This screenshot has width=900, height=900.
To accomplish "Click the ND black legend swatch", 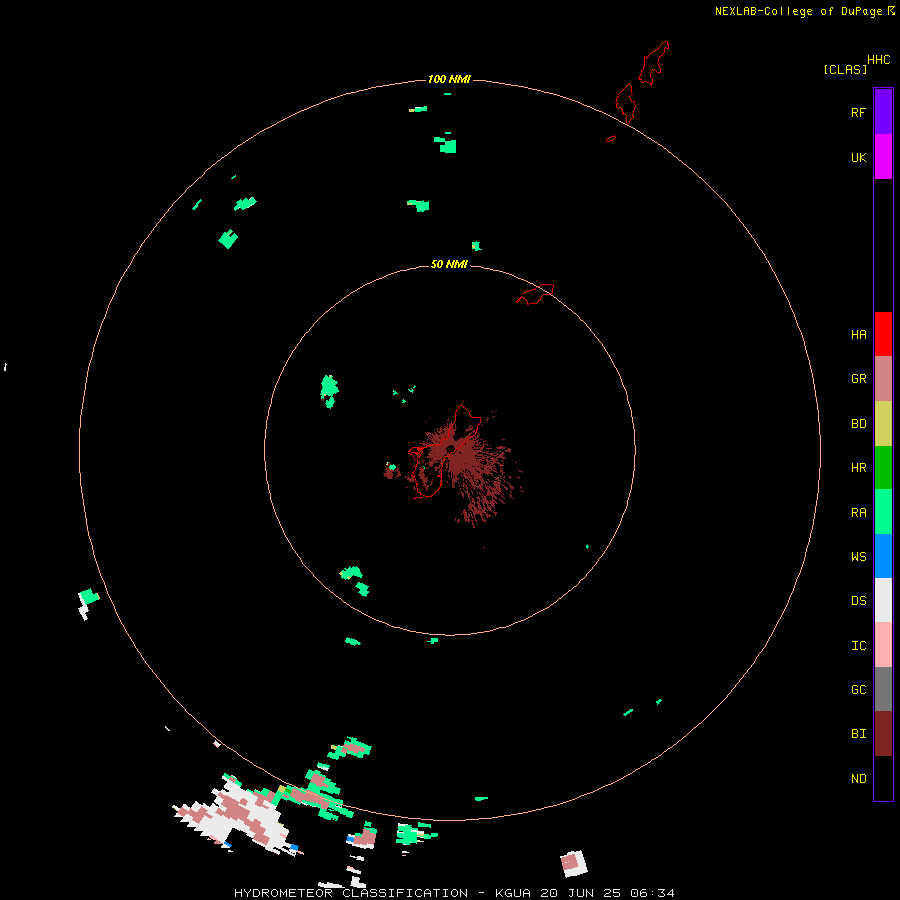I will (x=883, y=778).
